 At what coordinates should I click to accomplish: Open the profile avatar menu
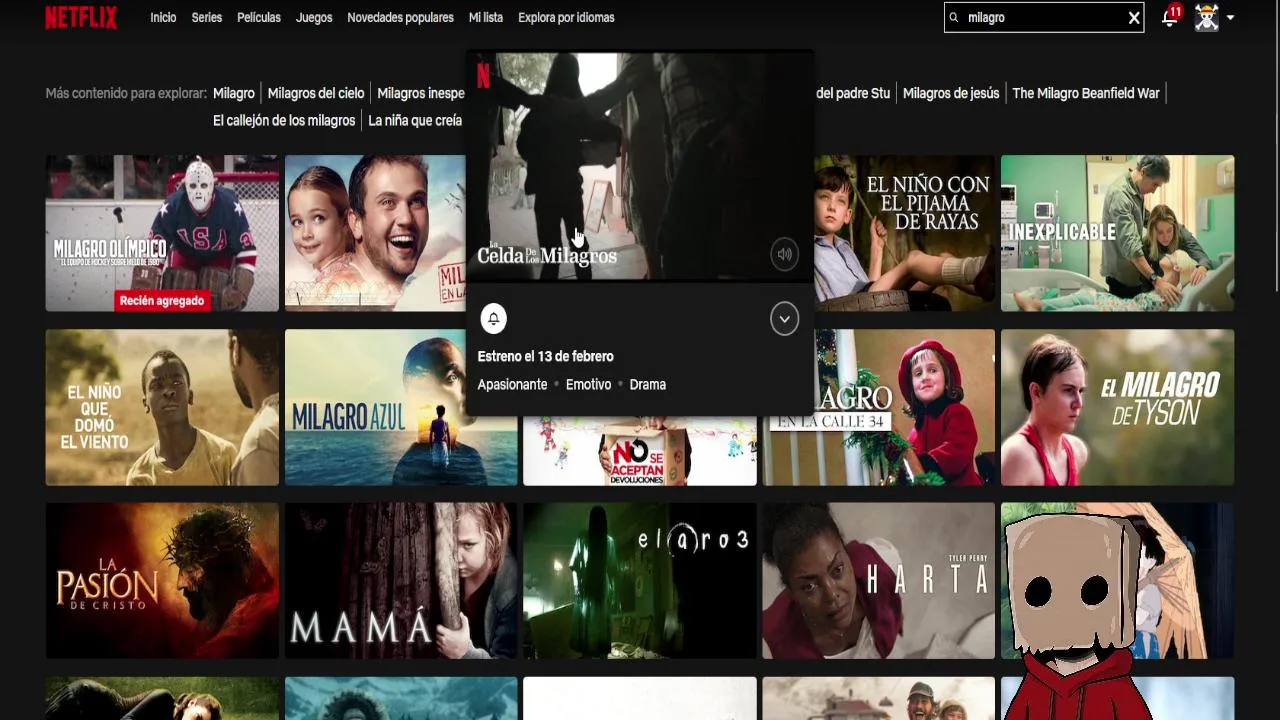(1207, 17)
